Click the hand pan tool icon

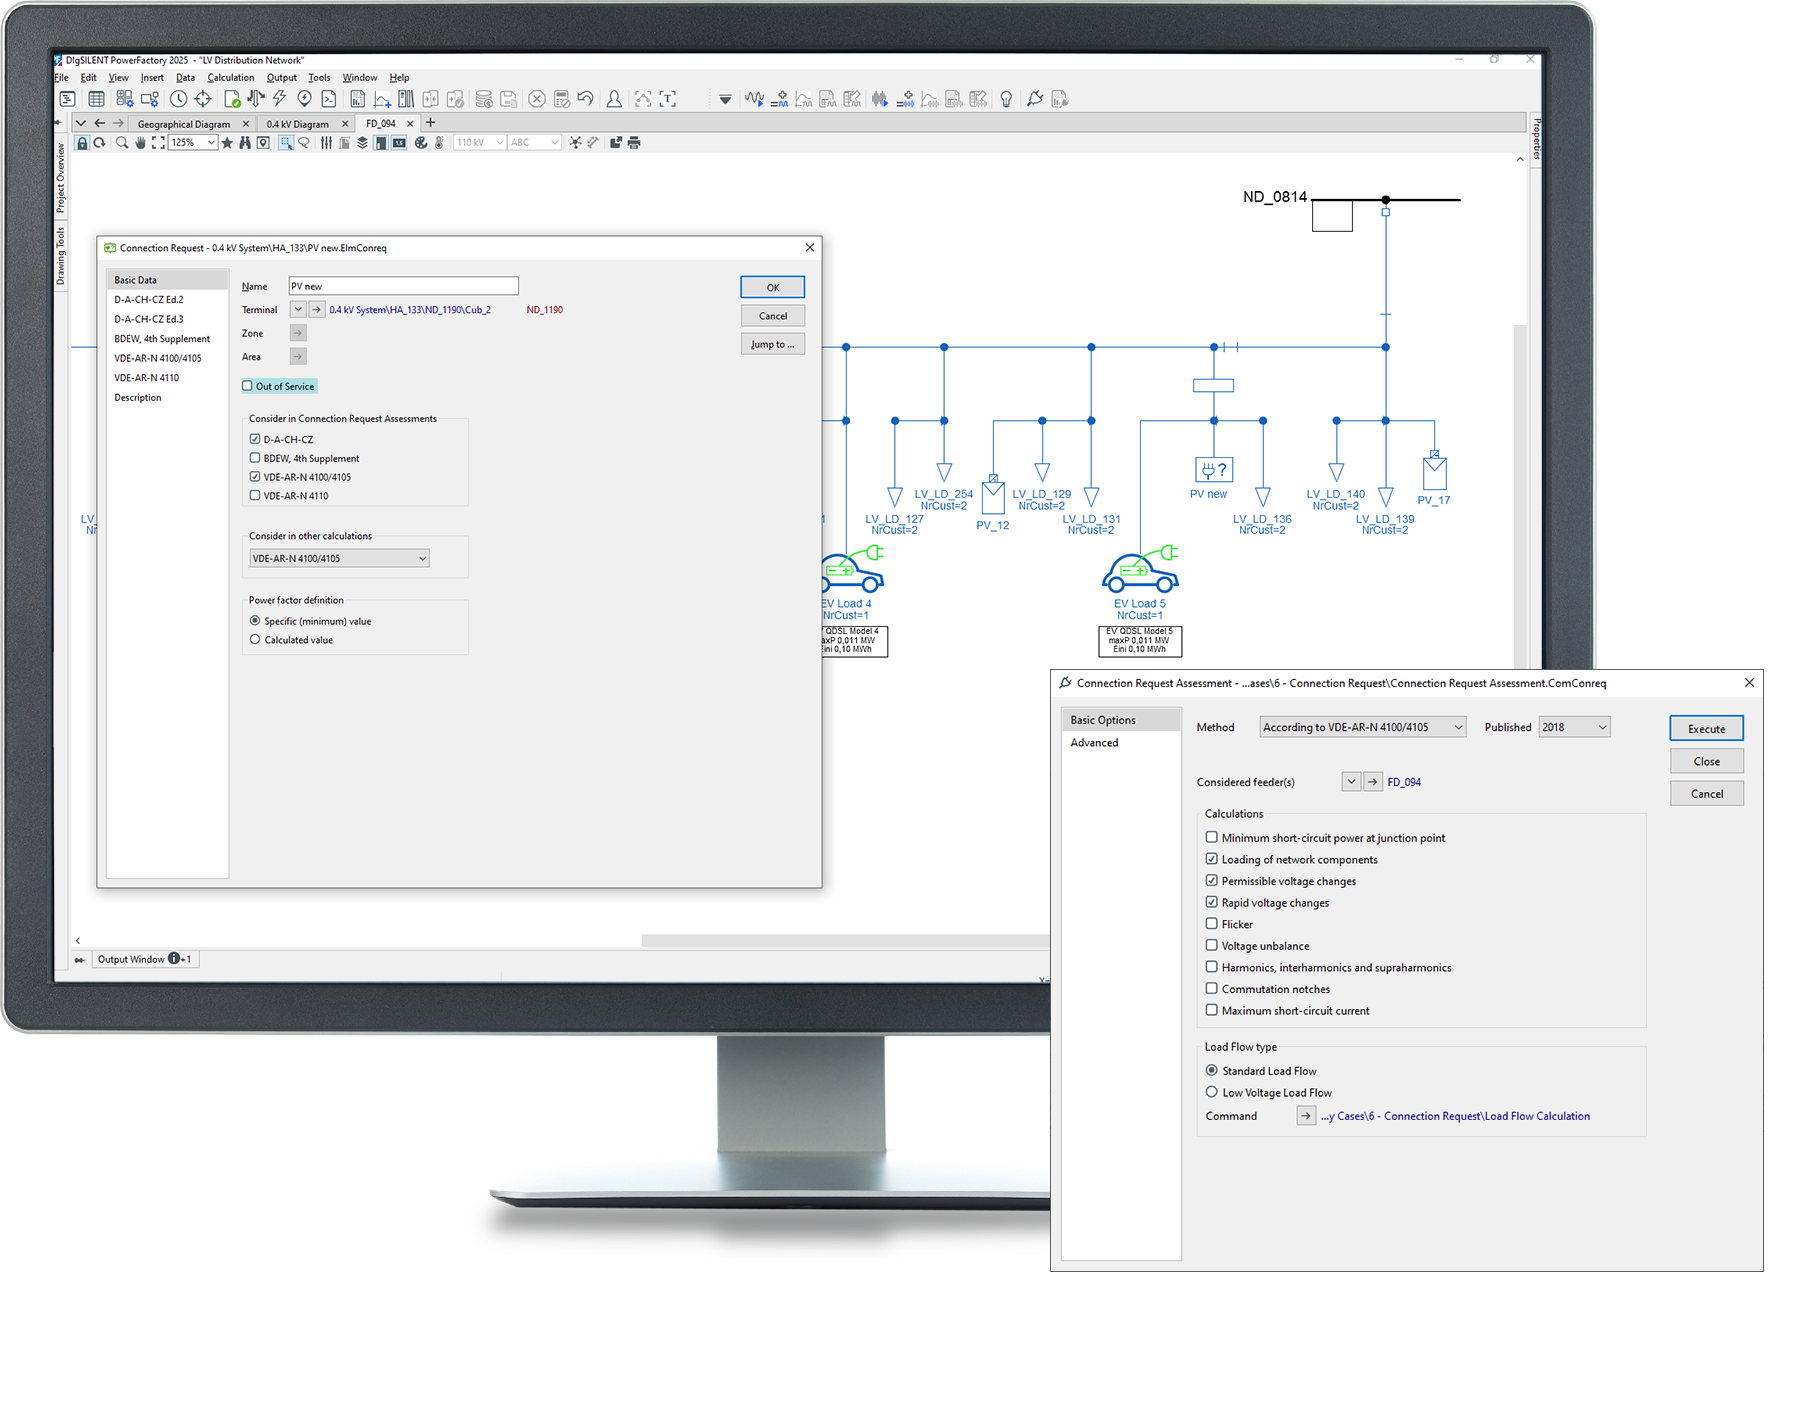point(140,143)
